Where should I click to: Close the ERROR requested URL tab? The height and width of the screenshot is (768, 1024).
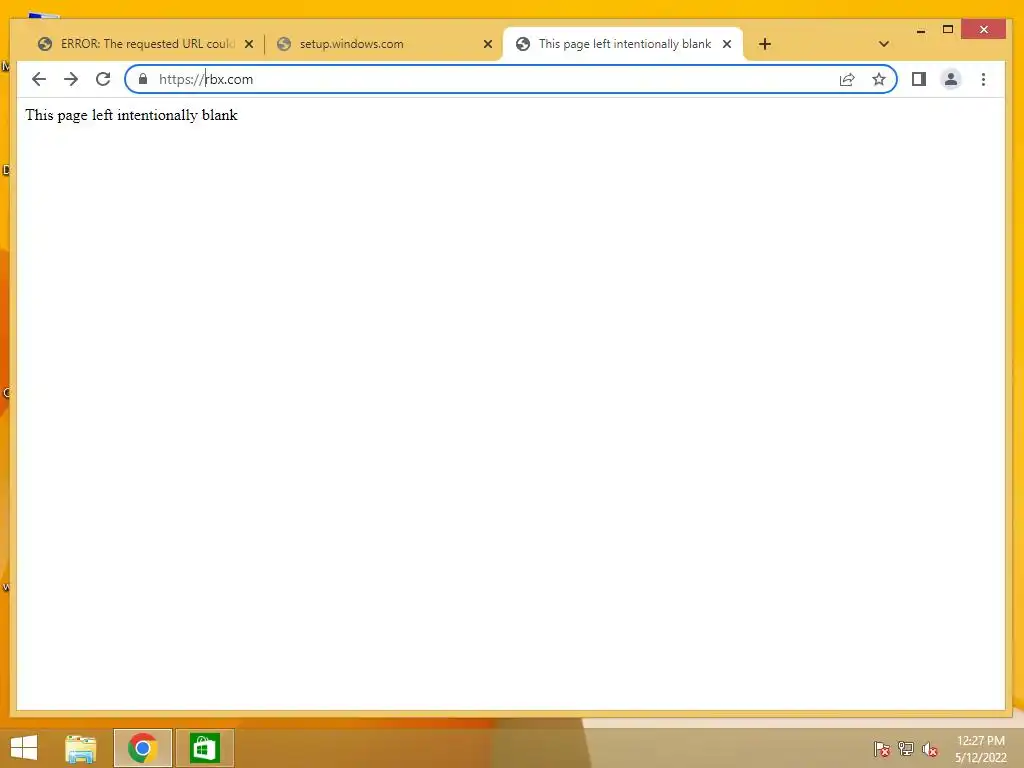pyautogui.click(x=249, y=44)
